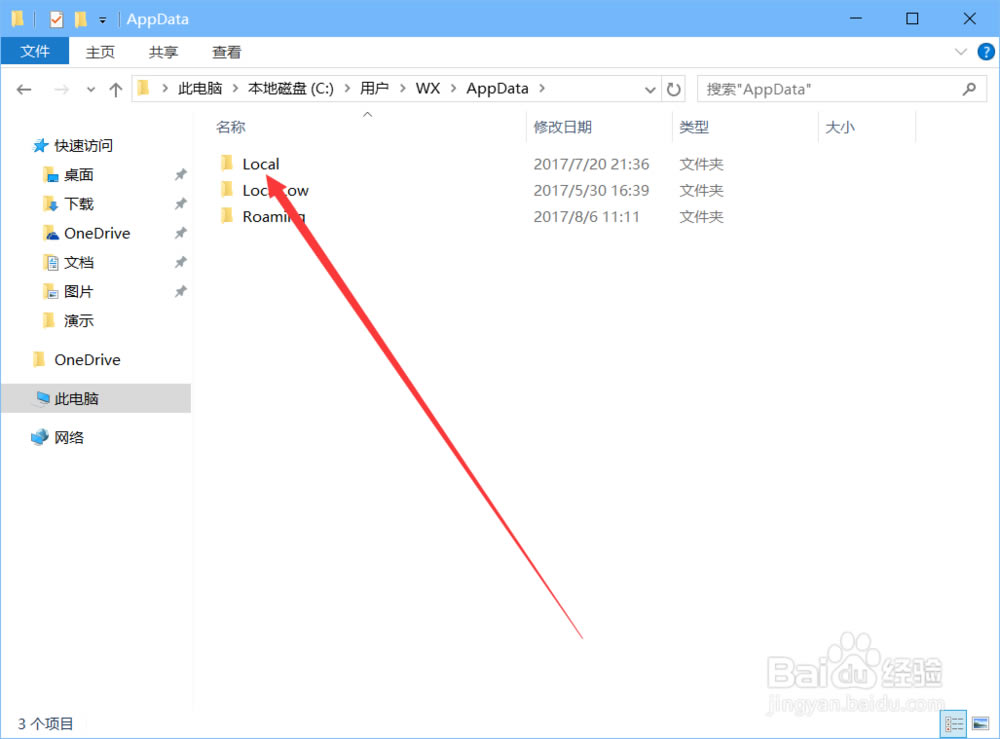
Task: Click the pin icon beside OneDrive
Action: pyautogui.click(x=180, y=233)
